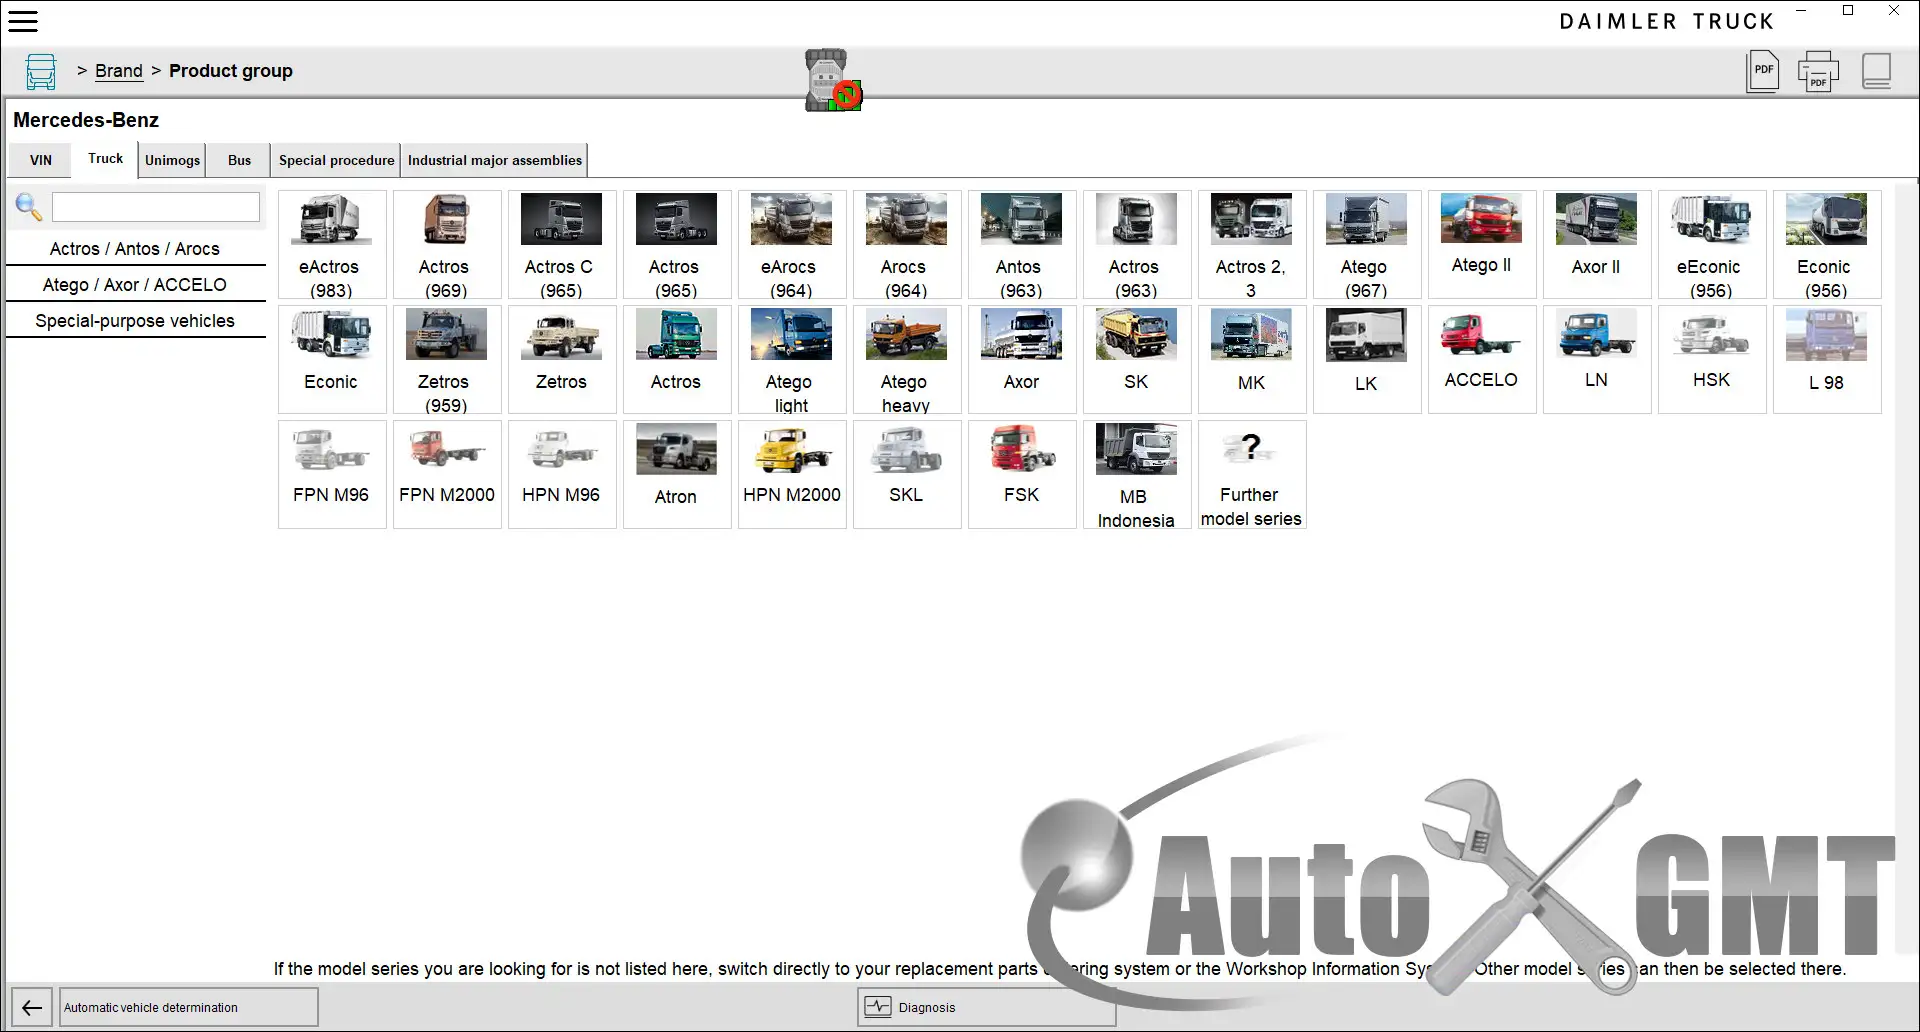Open the manual book icon
This screenshot has width=1920, height=1032.
[1877, 71]
